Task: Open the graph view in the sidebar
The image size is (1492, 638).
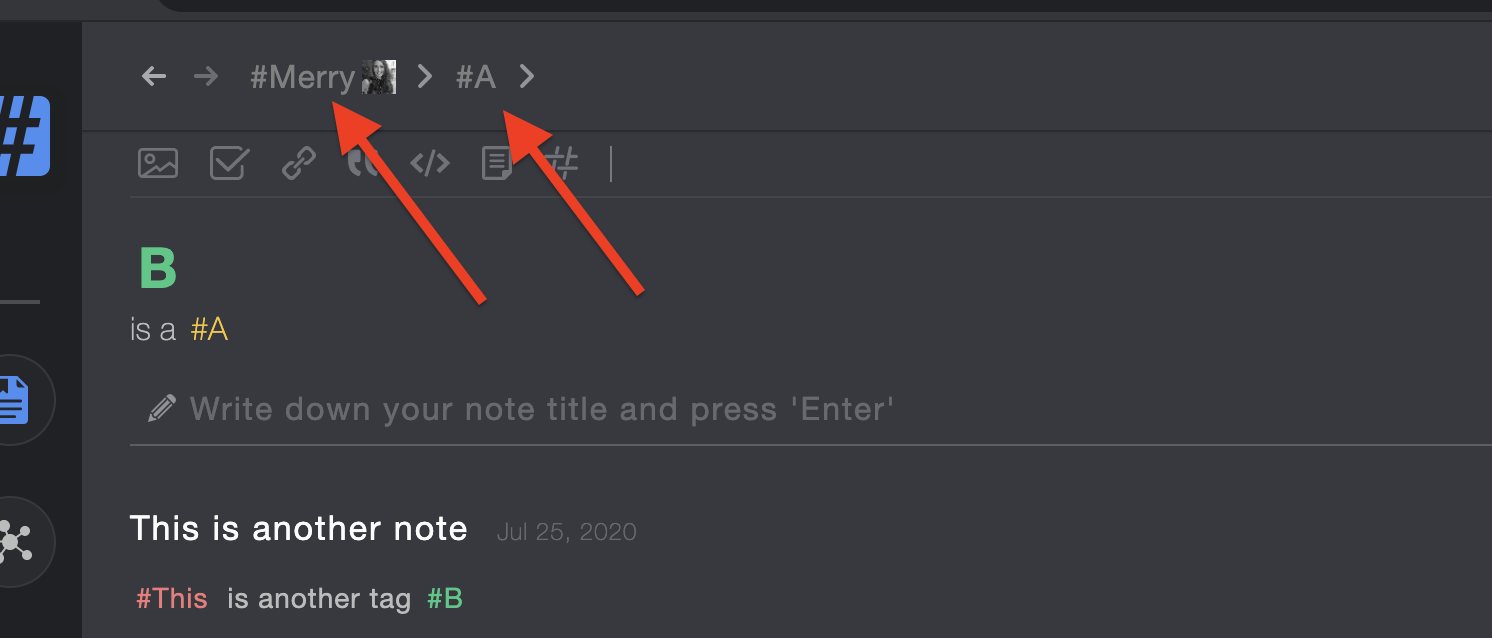Action: (x=14, y=541)
